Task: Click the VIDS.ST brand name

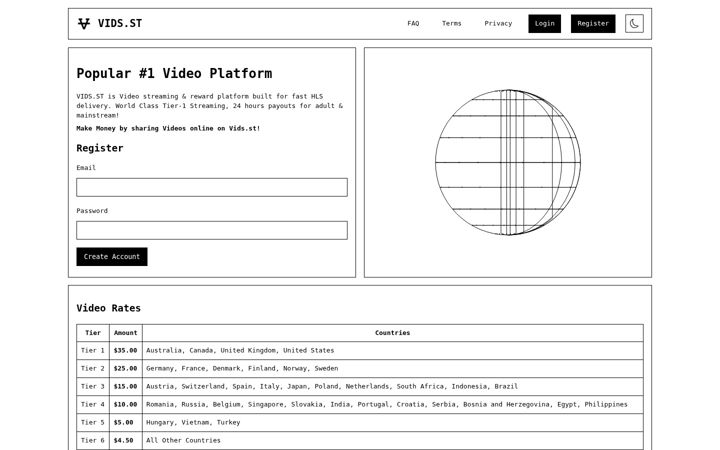Action: pyautogui.click(x=120, y=23)
